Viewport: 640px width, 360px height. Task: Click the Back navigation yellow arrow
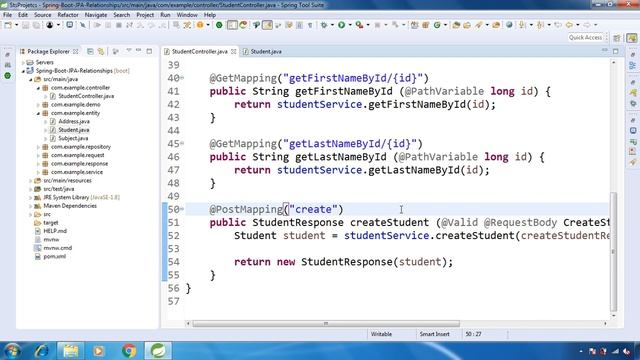(x=569, y=25)
